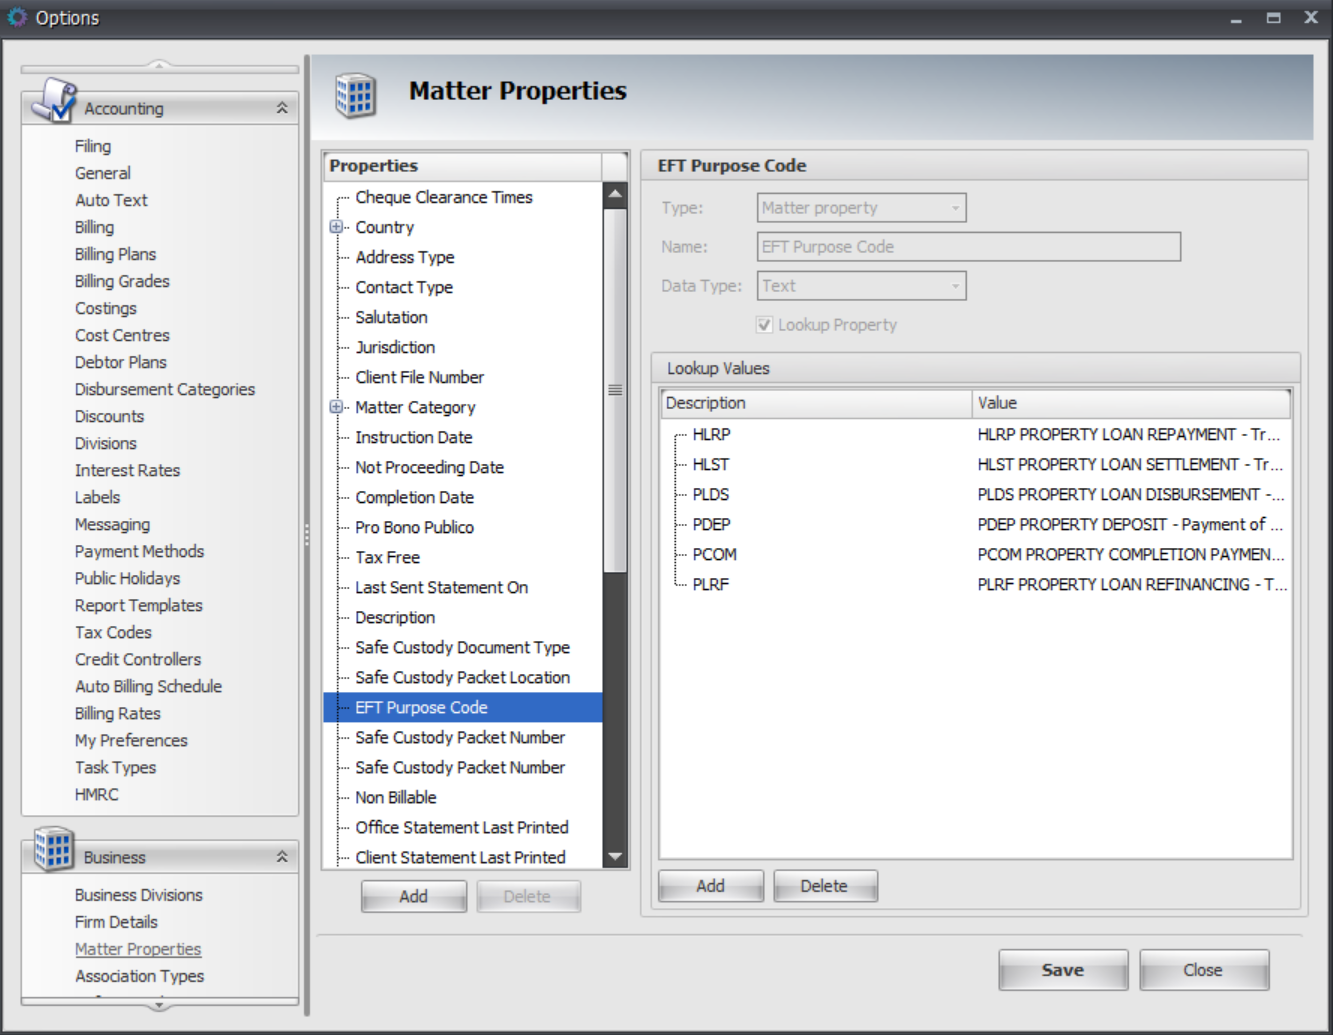The height and width of the screenshot is (1035, 1333).
Task: Click Delete below the Properties list
Action: [528, 896]
